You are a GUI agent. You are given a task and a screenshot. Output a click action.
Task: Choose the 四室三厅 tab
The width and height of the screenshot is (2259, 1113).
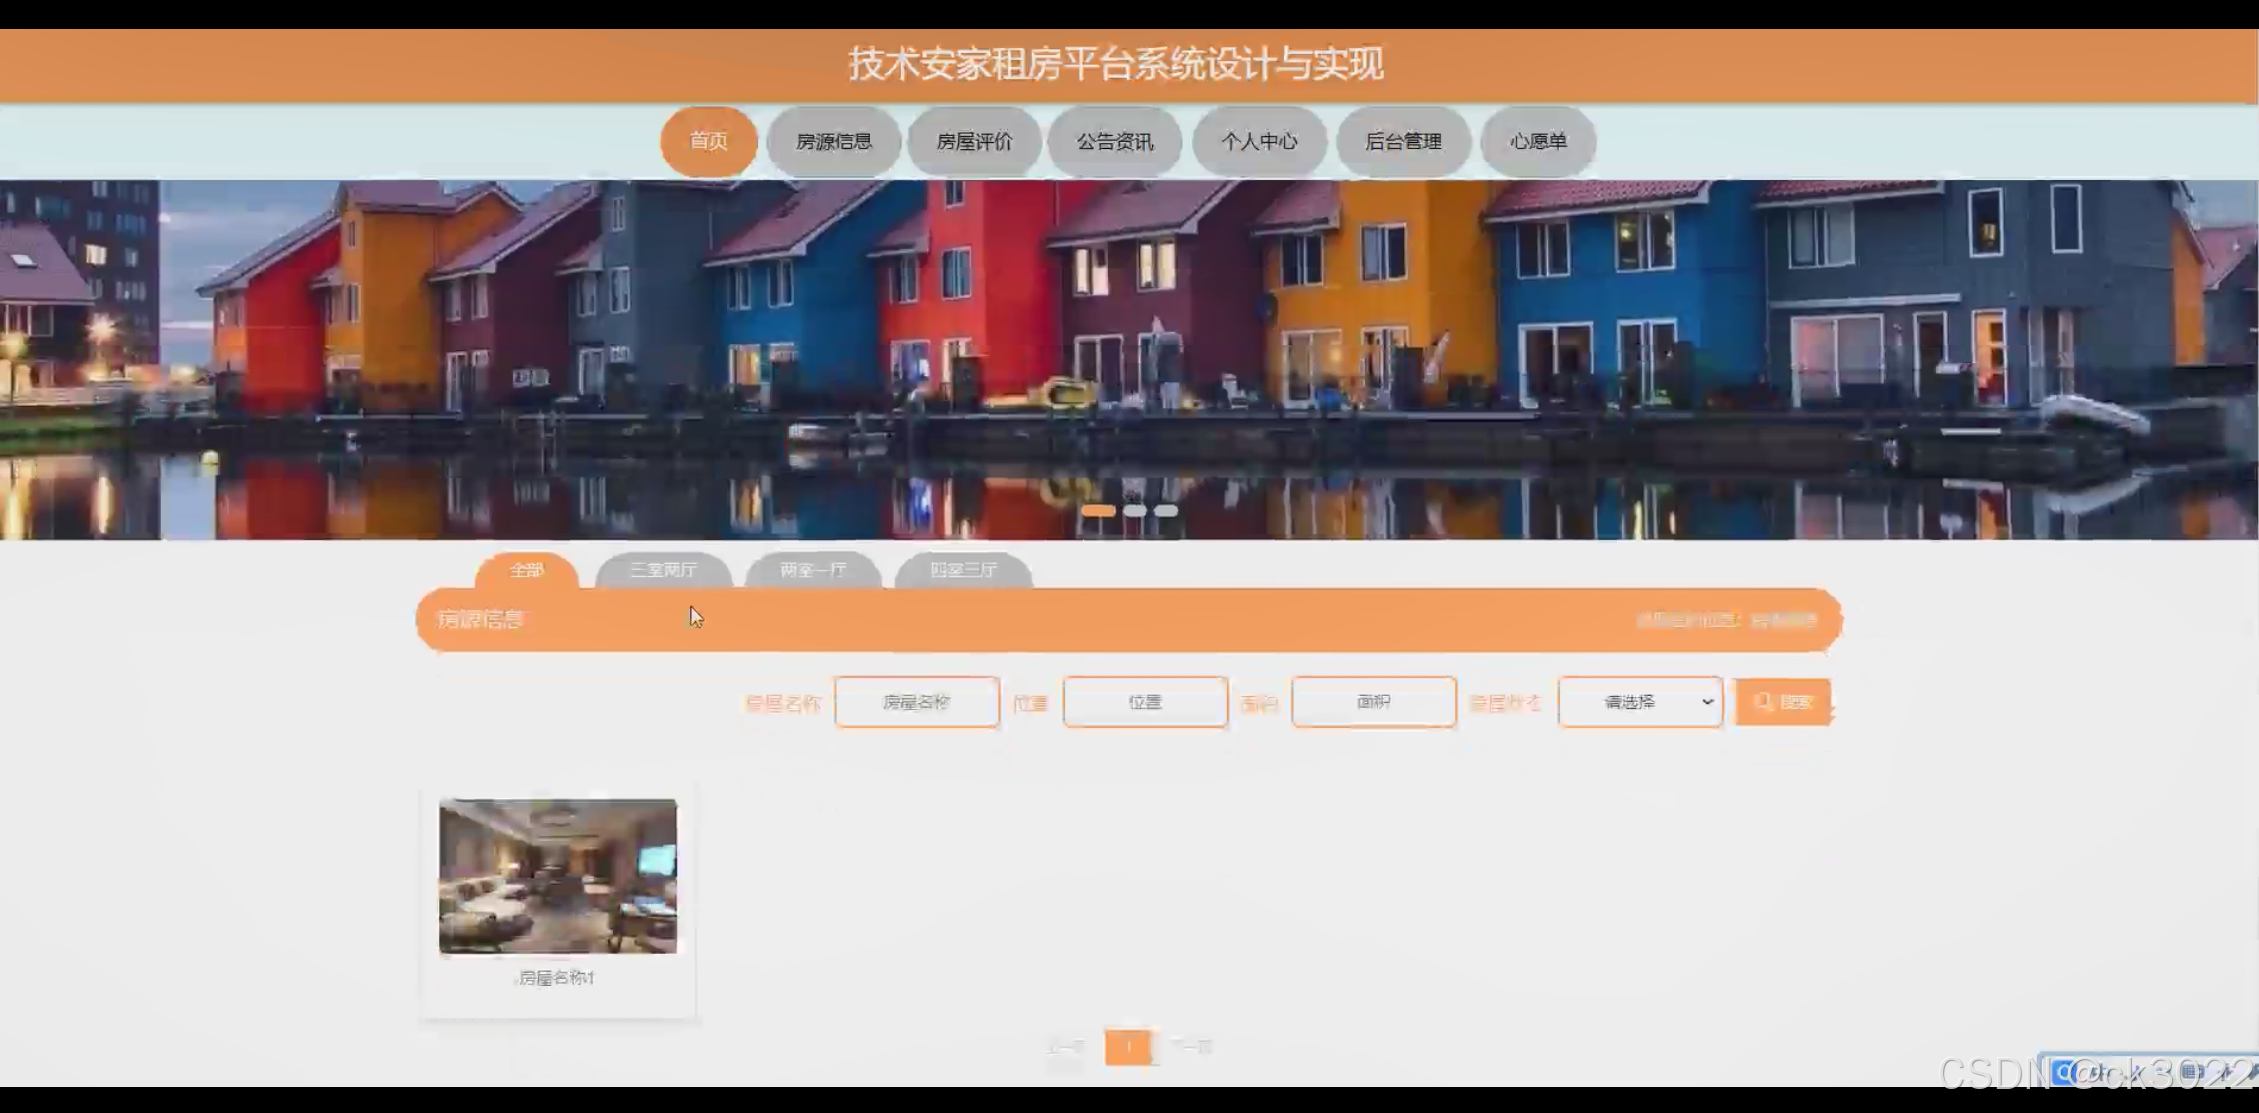pos(963,570)
